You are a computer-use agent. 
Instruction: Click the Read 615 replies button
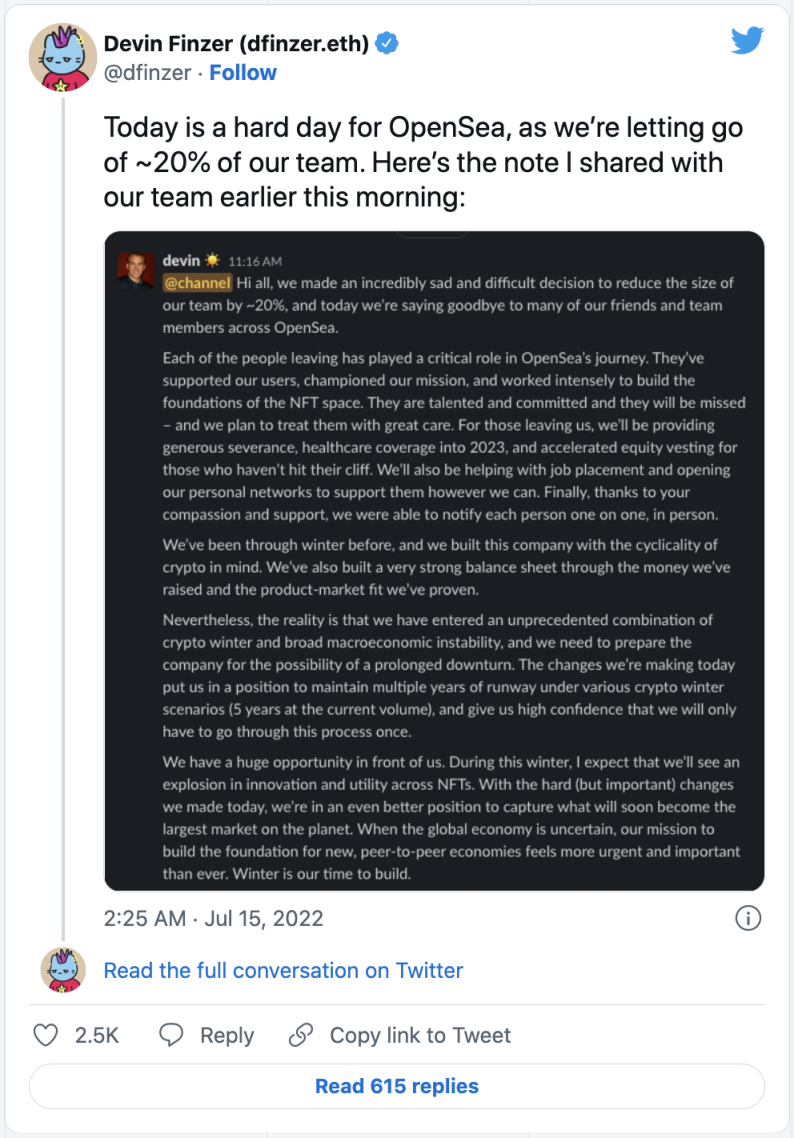tap(397, 1086)
